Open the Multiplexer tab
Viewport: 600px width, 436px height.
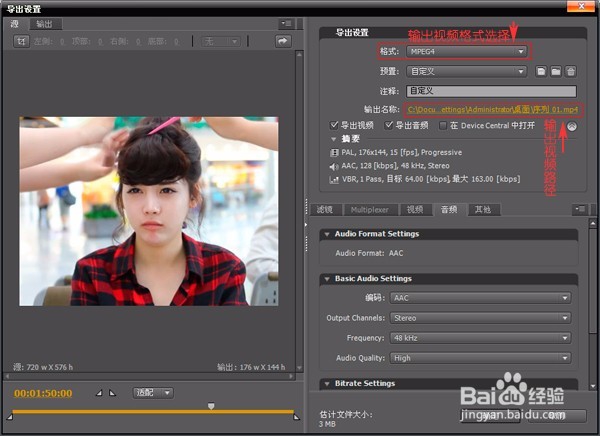pos(370,210)
